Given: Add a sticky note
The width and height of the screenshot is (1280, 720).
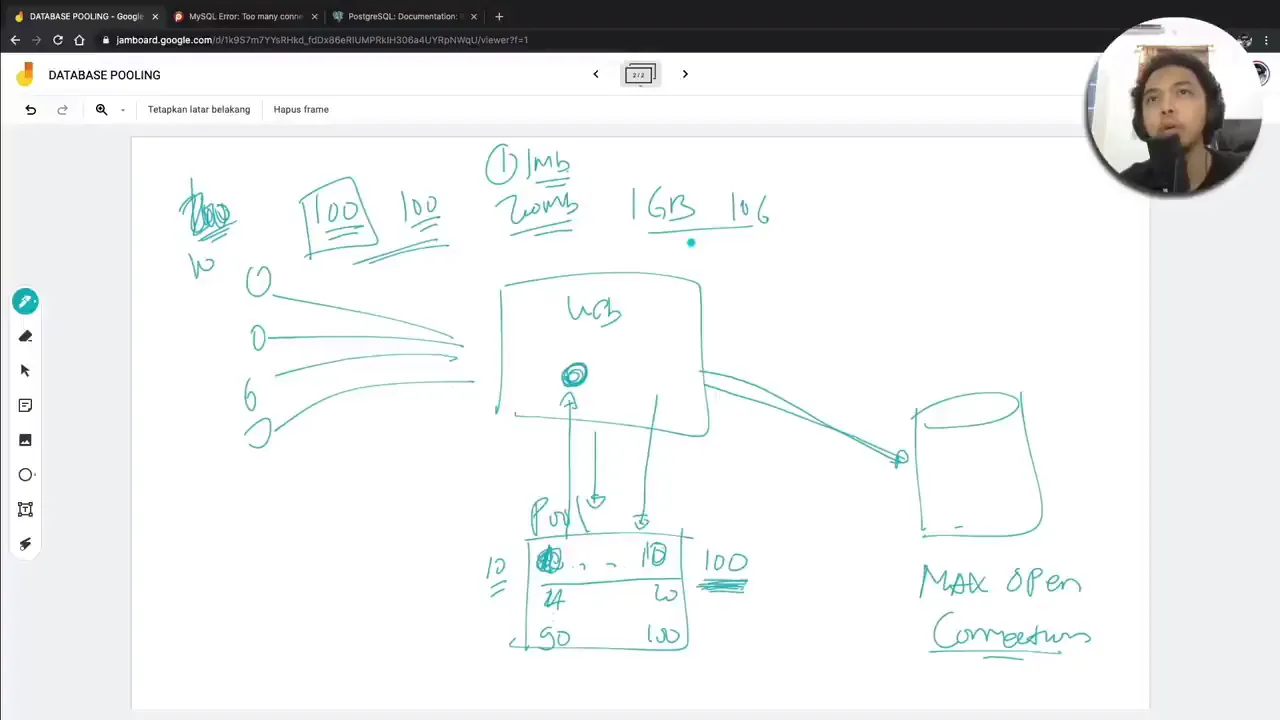Looking at the screenshot, I should (x=26, y=405).
